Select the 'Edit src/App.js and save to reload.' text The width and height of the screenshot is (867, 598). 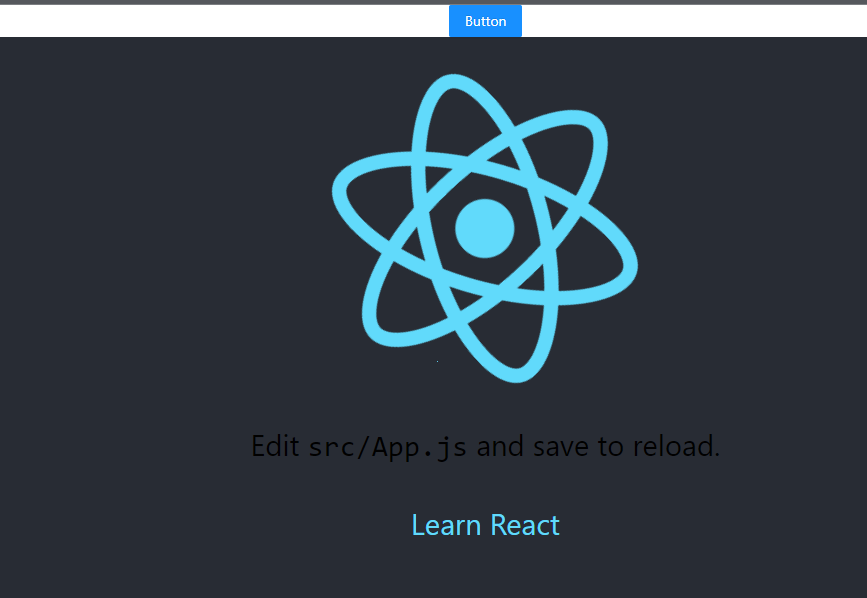coord(485,446)
